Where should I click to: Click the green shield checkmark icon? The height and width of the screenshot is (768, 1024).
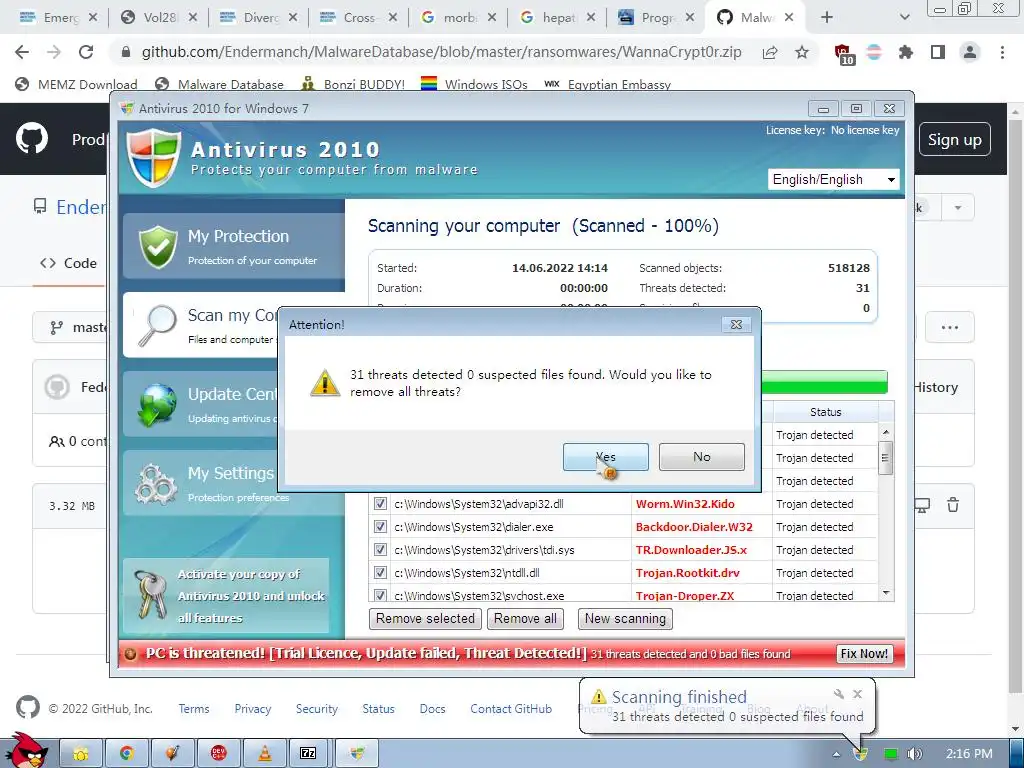[157, 247]
